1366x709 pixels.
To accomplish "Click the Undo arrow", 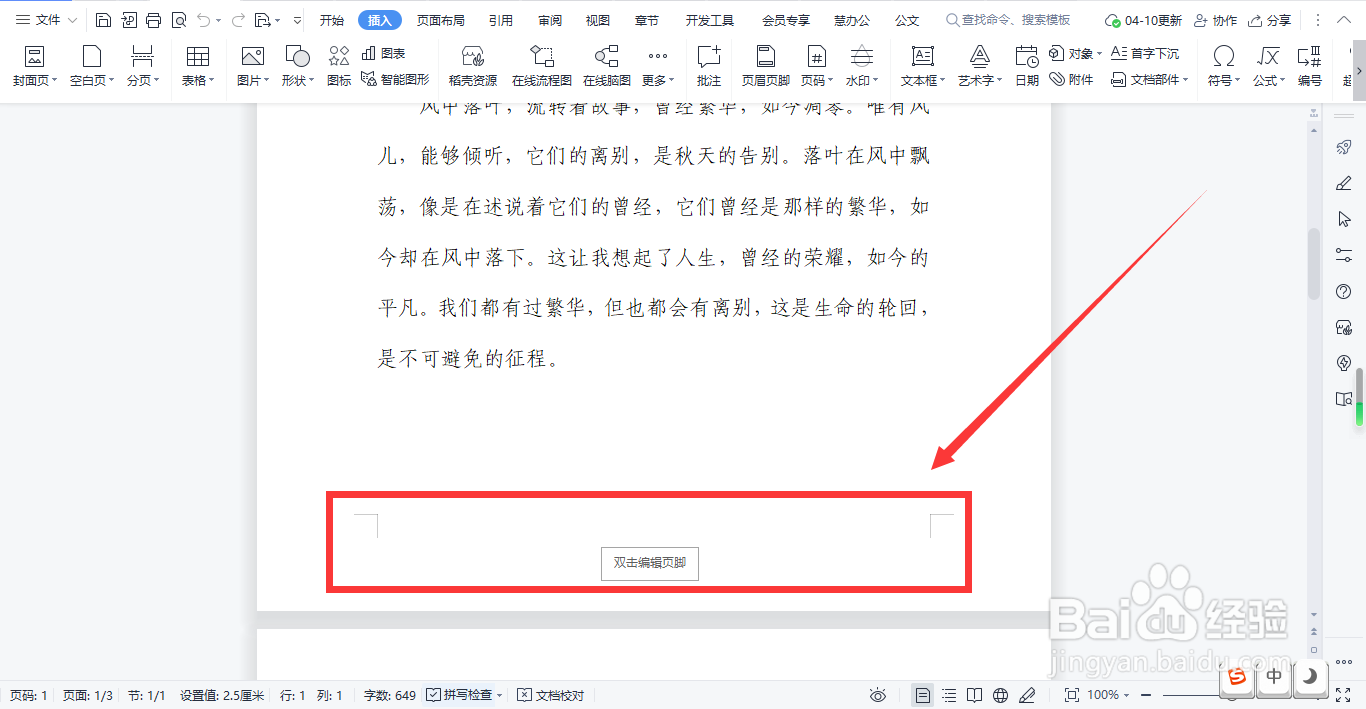I will (203, 20).
